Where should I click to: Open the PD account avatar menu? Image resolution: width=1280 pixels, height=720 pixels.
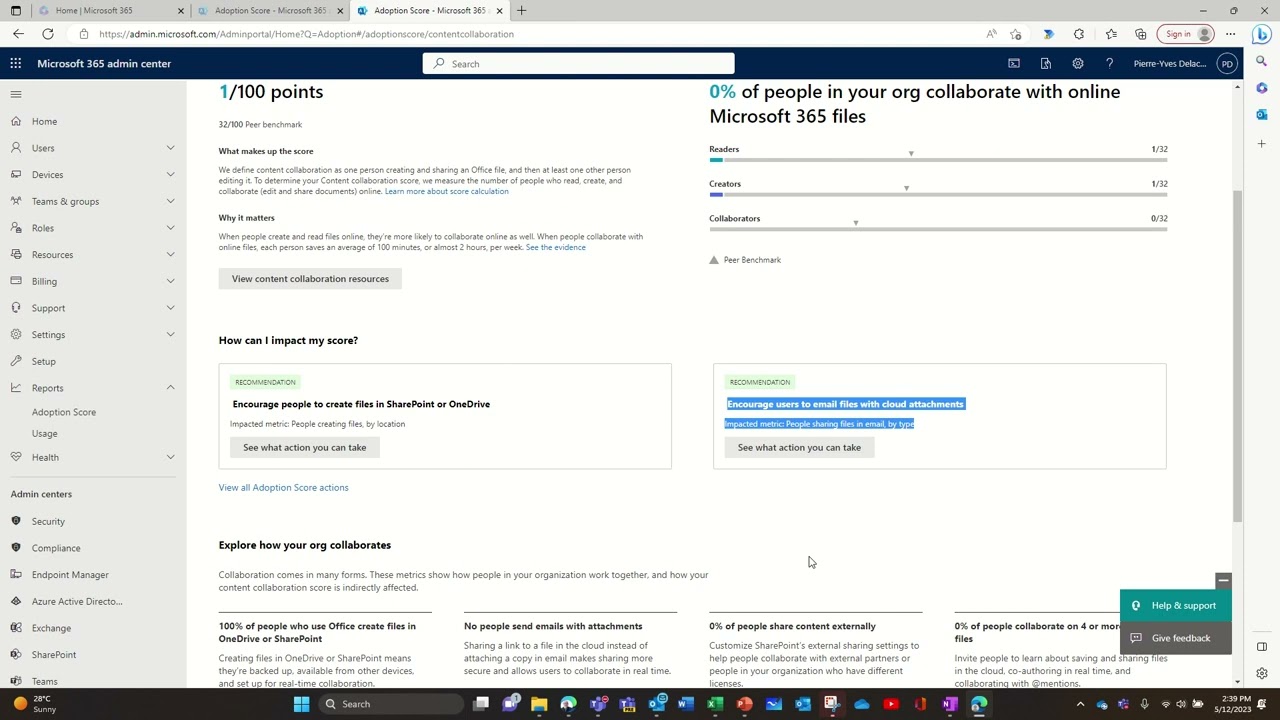point(1227,63)
